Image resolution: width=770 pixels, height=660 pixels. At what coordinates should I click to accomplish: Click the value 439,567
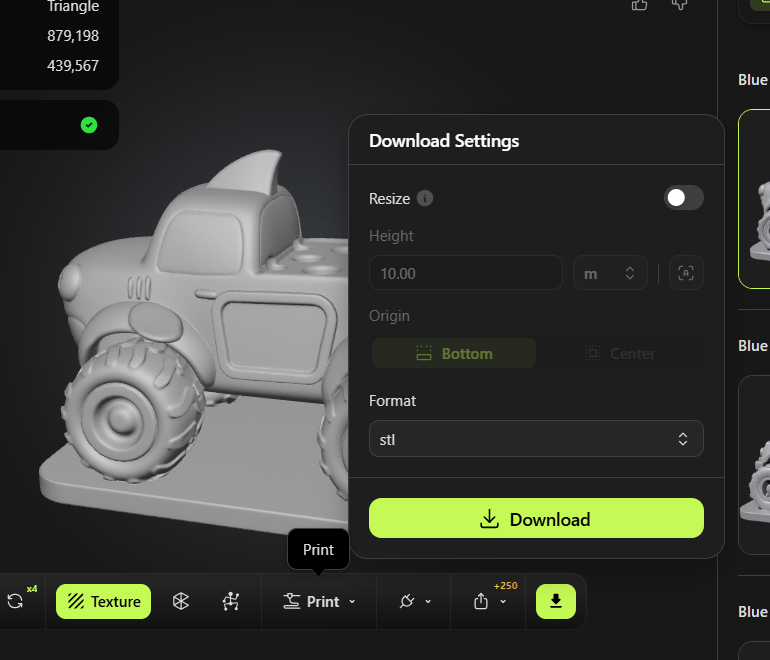[73, 66]
